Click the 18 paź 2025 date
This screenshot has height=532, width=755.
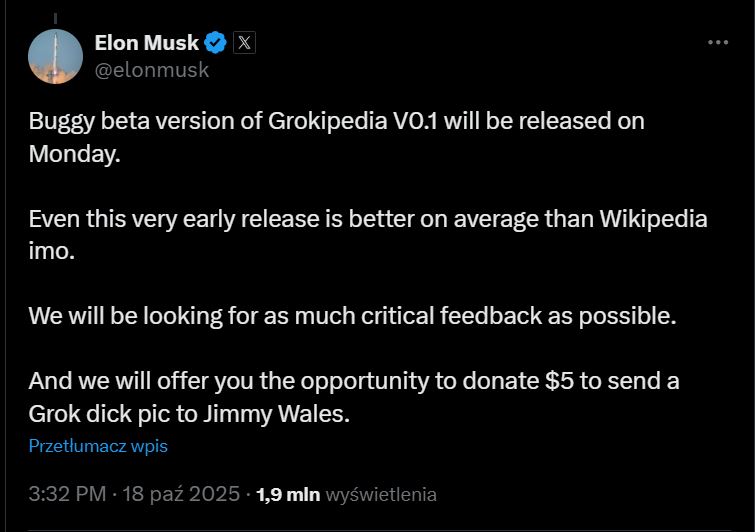[183, 494]
